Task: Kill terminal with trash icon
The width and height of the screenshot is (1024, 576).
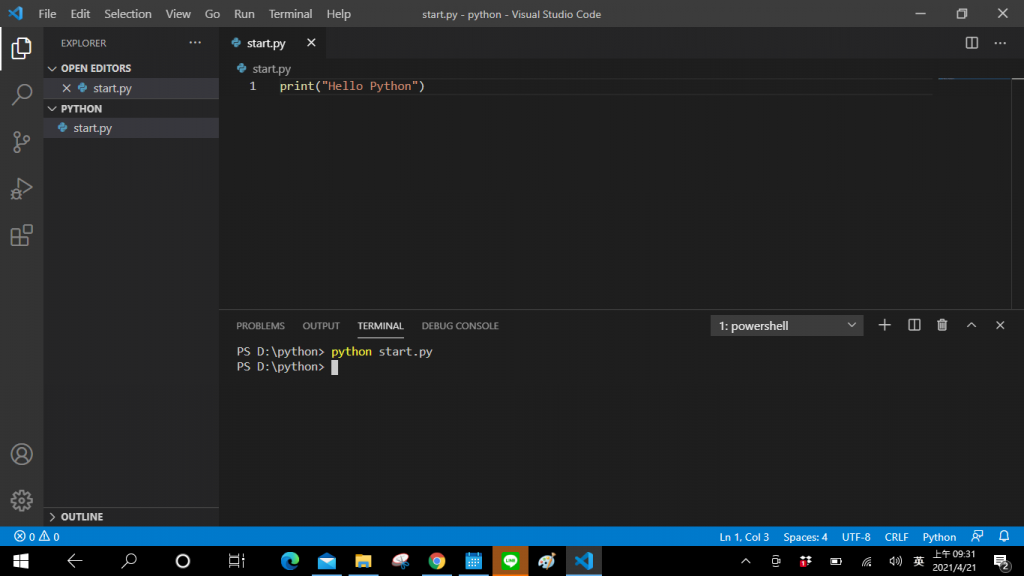Action: click(942, 325)
